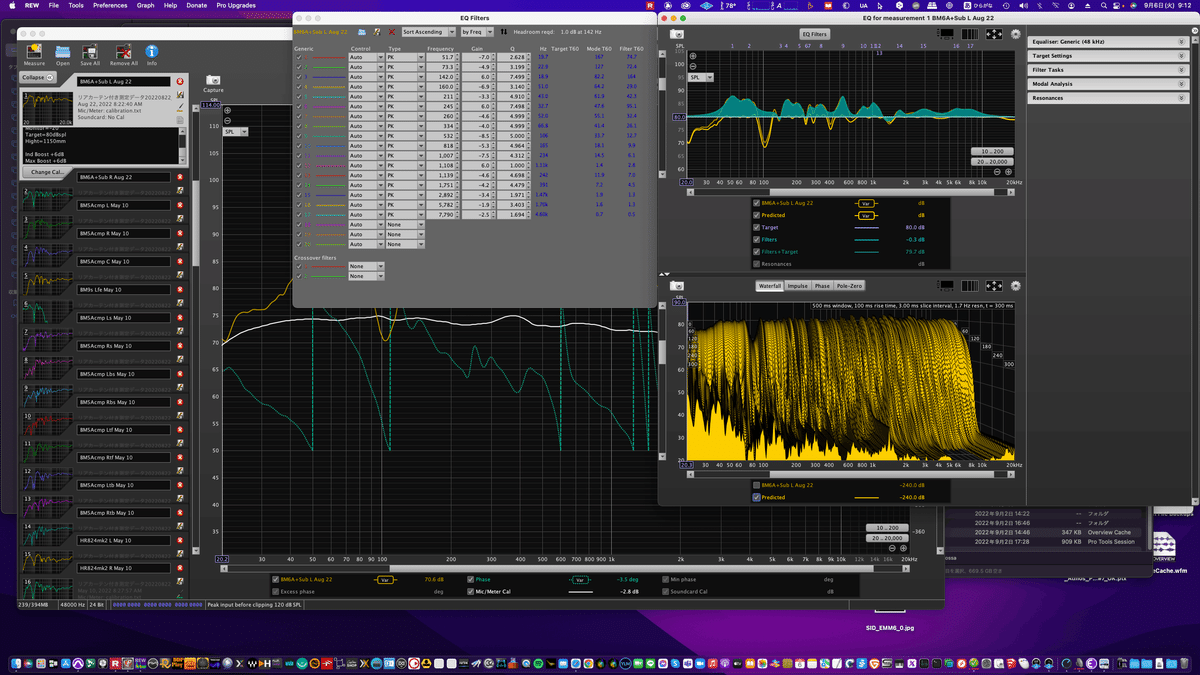This screenshot has height=675, width=1200.
Task: Open the Sort Ascending dropdown
Action: click(428, 32)
